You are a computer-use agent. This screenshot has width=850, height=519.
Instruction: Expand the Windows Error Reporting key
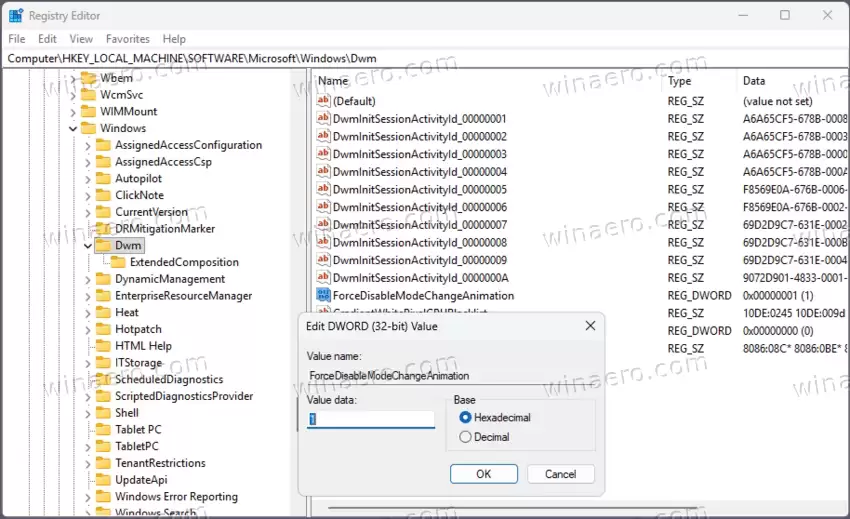click(88, 497)
